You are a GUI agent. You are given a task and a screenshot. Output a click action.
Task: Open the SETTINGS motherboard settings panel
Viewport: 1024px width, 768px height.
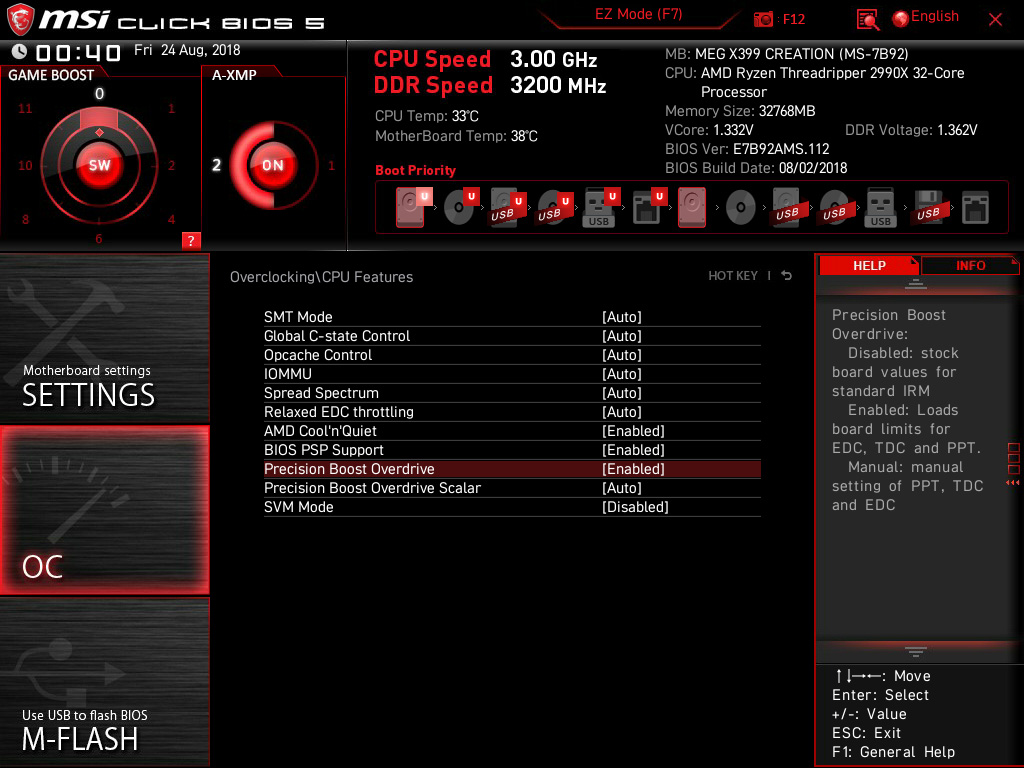pos(104,338)
